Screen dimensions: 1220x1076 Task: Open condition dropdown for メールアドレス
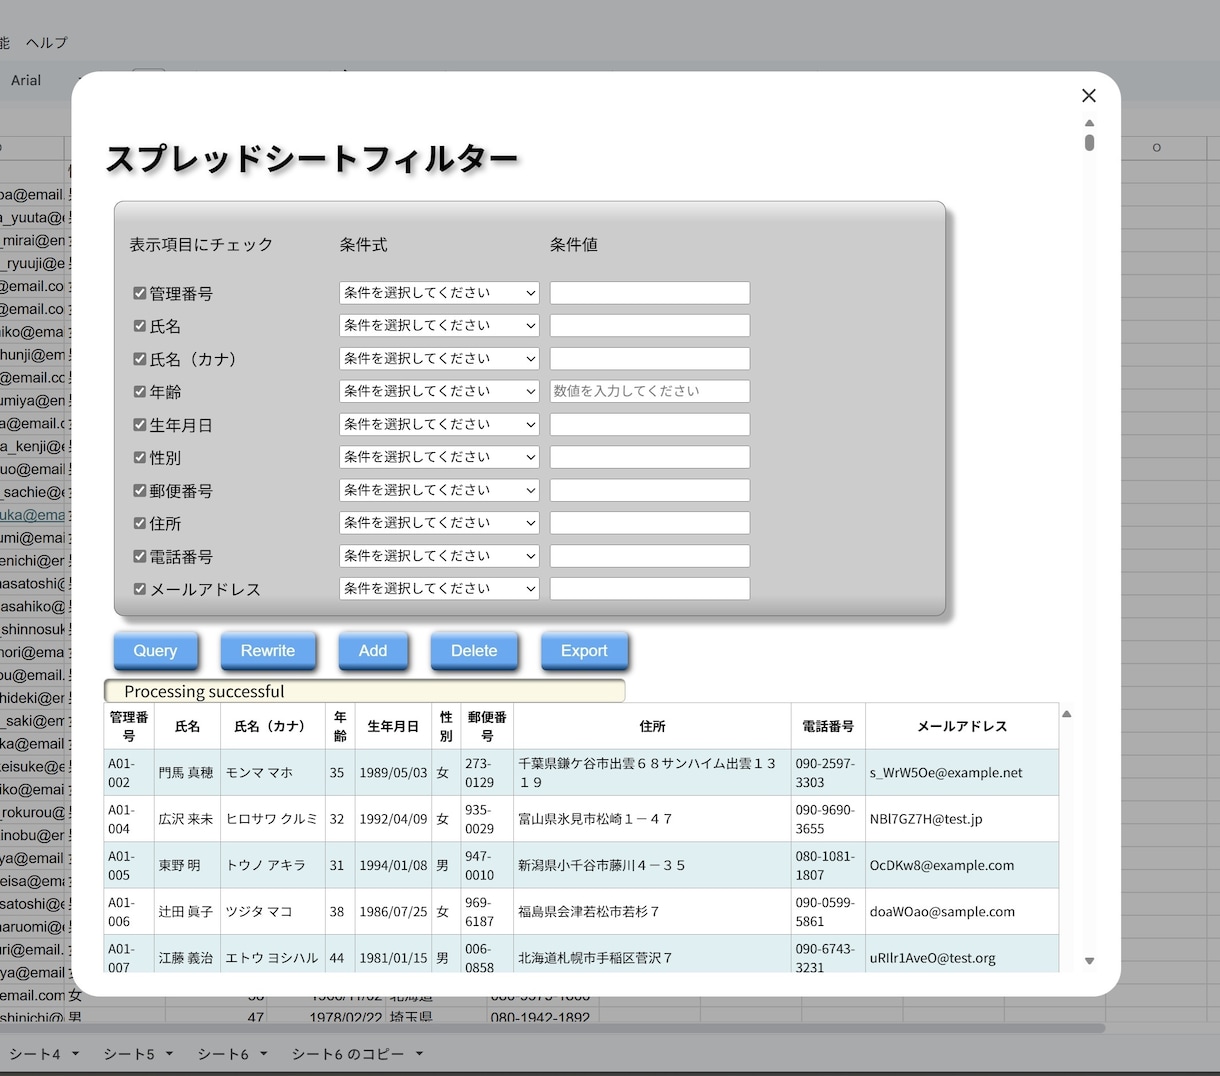point(439,589)
